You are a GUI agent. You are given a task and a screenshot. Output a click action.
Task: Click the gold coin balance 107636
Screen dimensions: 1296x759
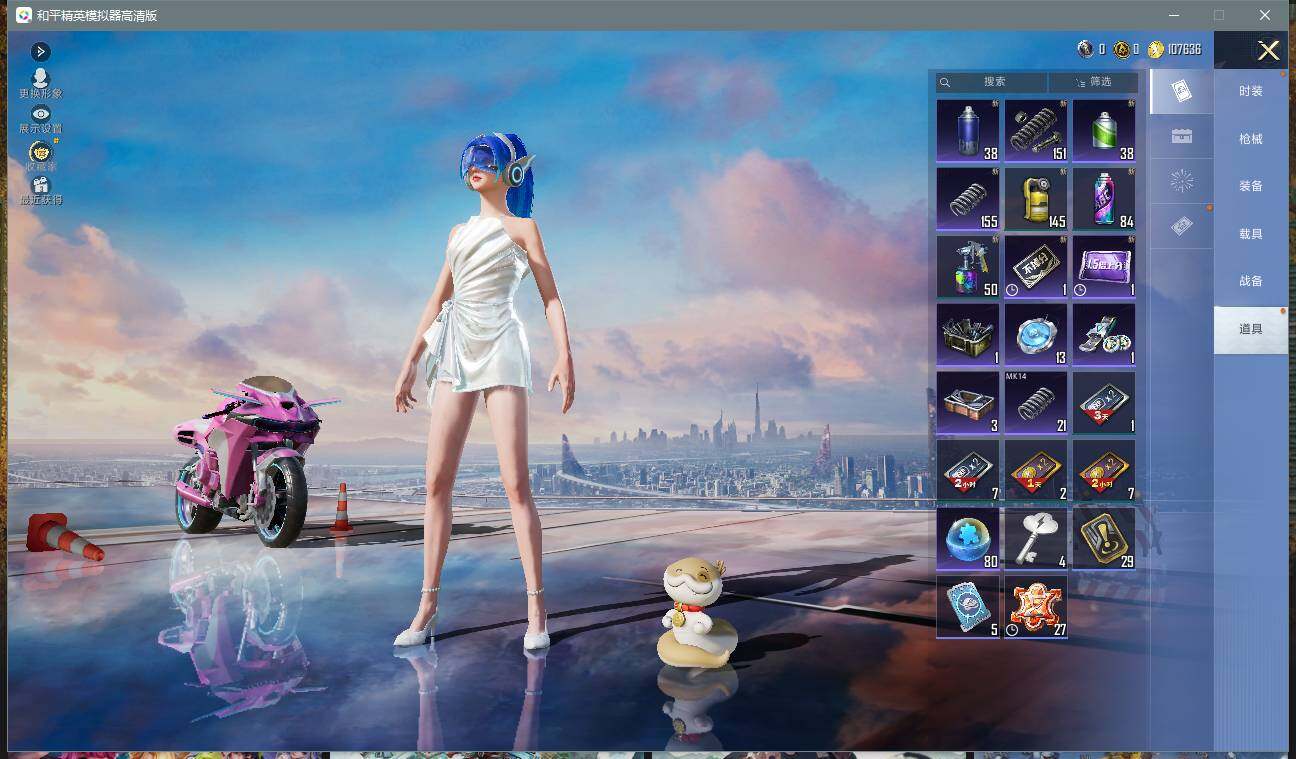tap(1175, 50)
